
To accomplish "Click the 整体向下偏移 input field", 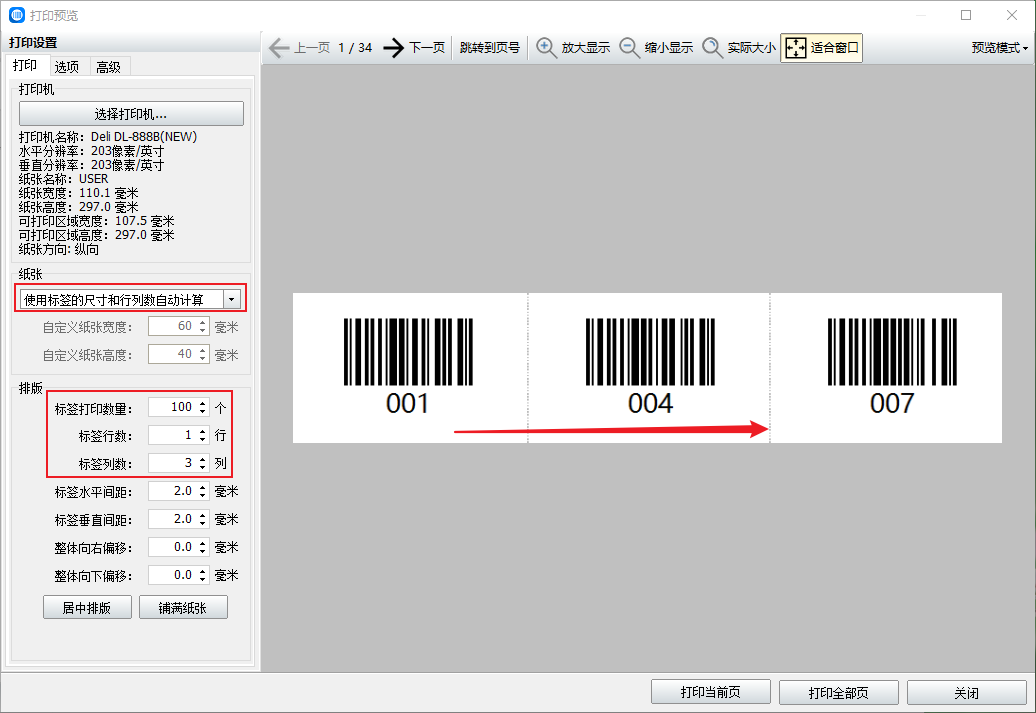I will (x=171, y=575).
